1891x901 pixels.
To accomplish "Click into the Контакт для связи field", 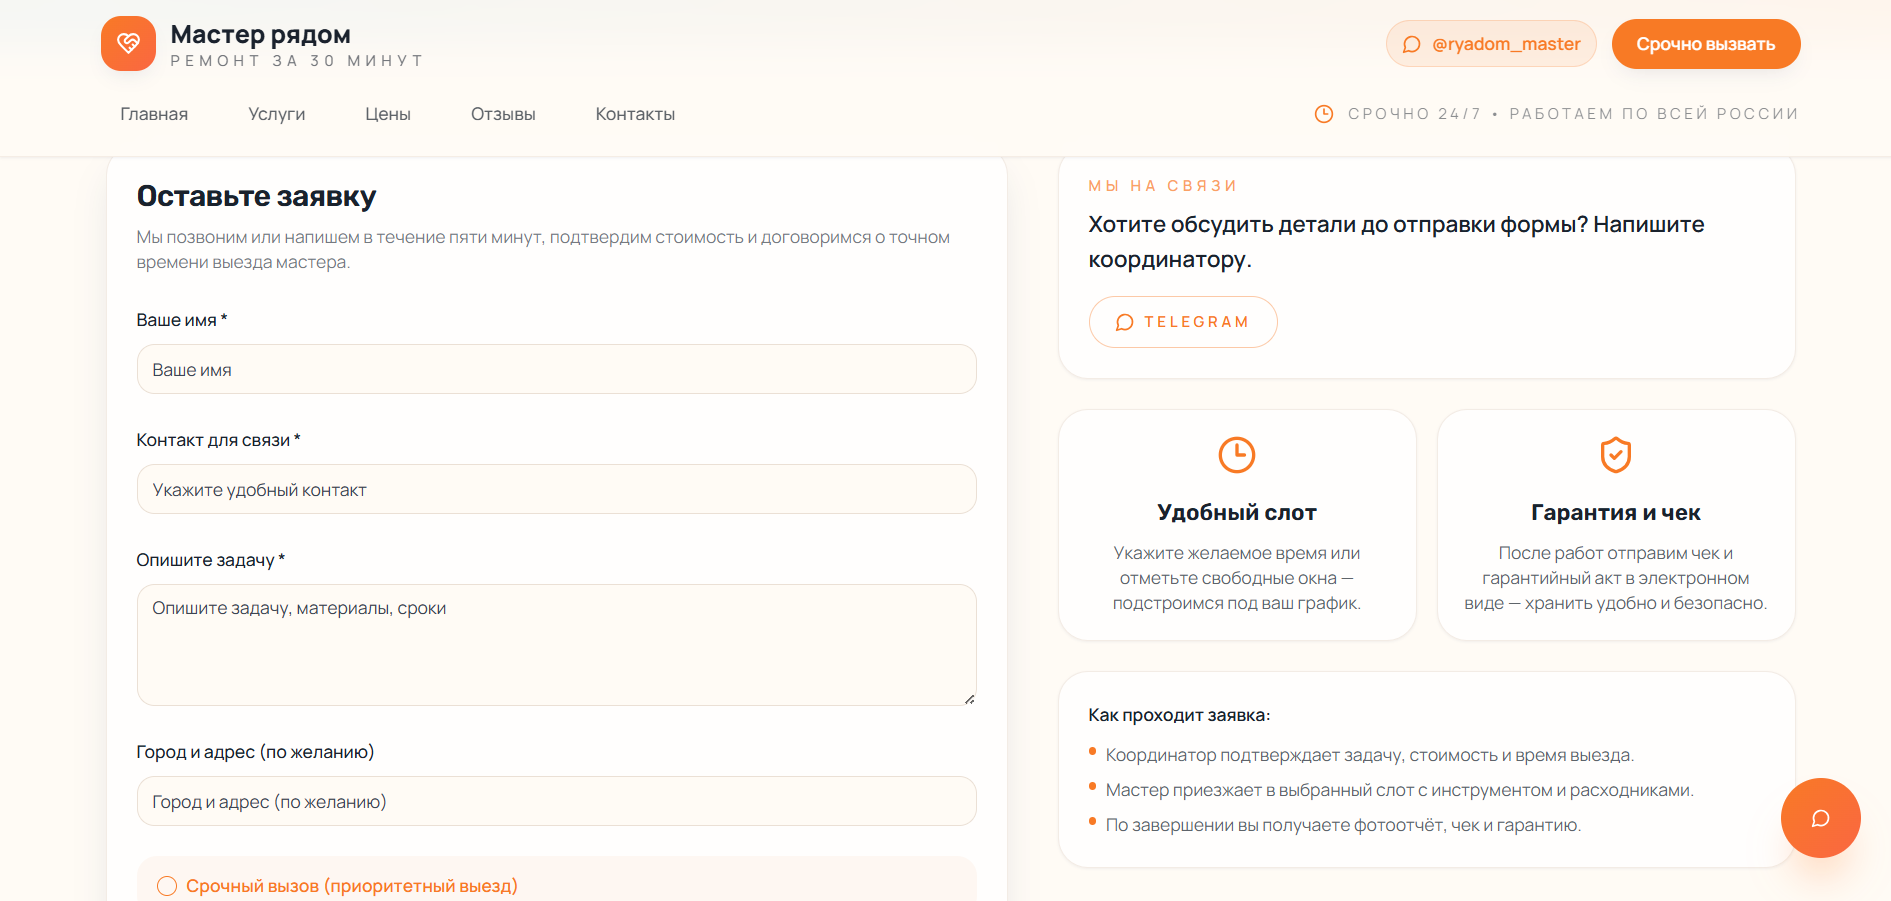I will (556, 490).
